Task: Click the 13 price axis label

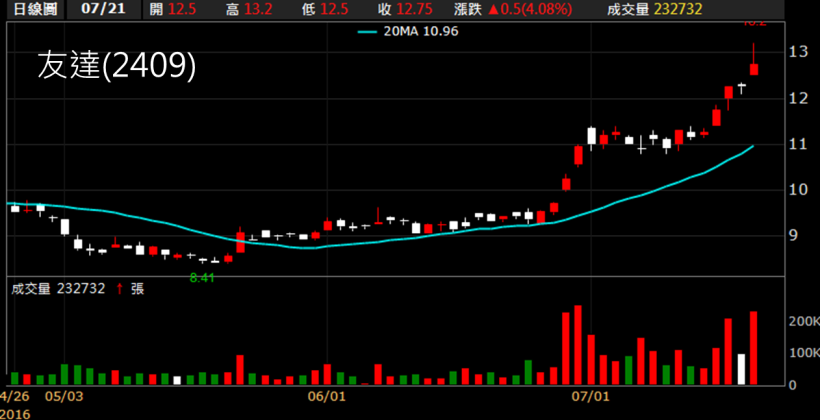Action: click(x=800, y=52)
